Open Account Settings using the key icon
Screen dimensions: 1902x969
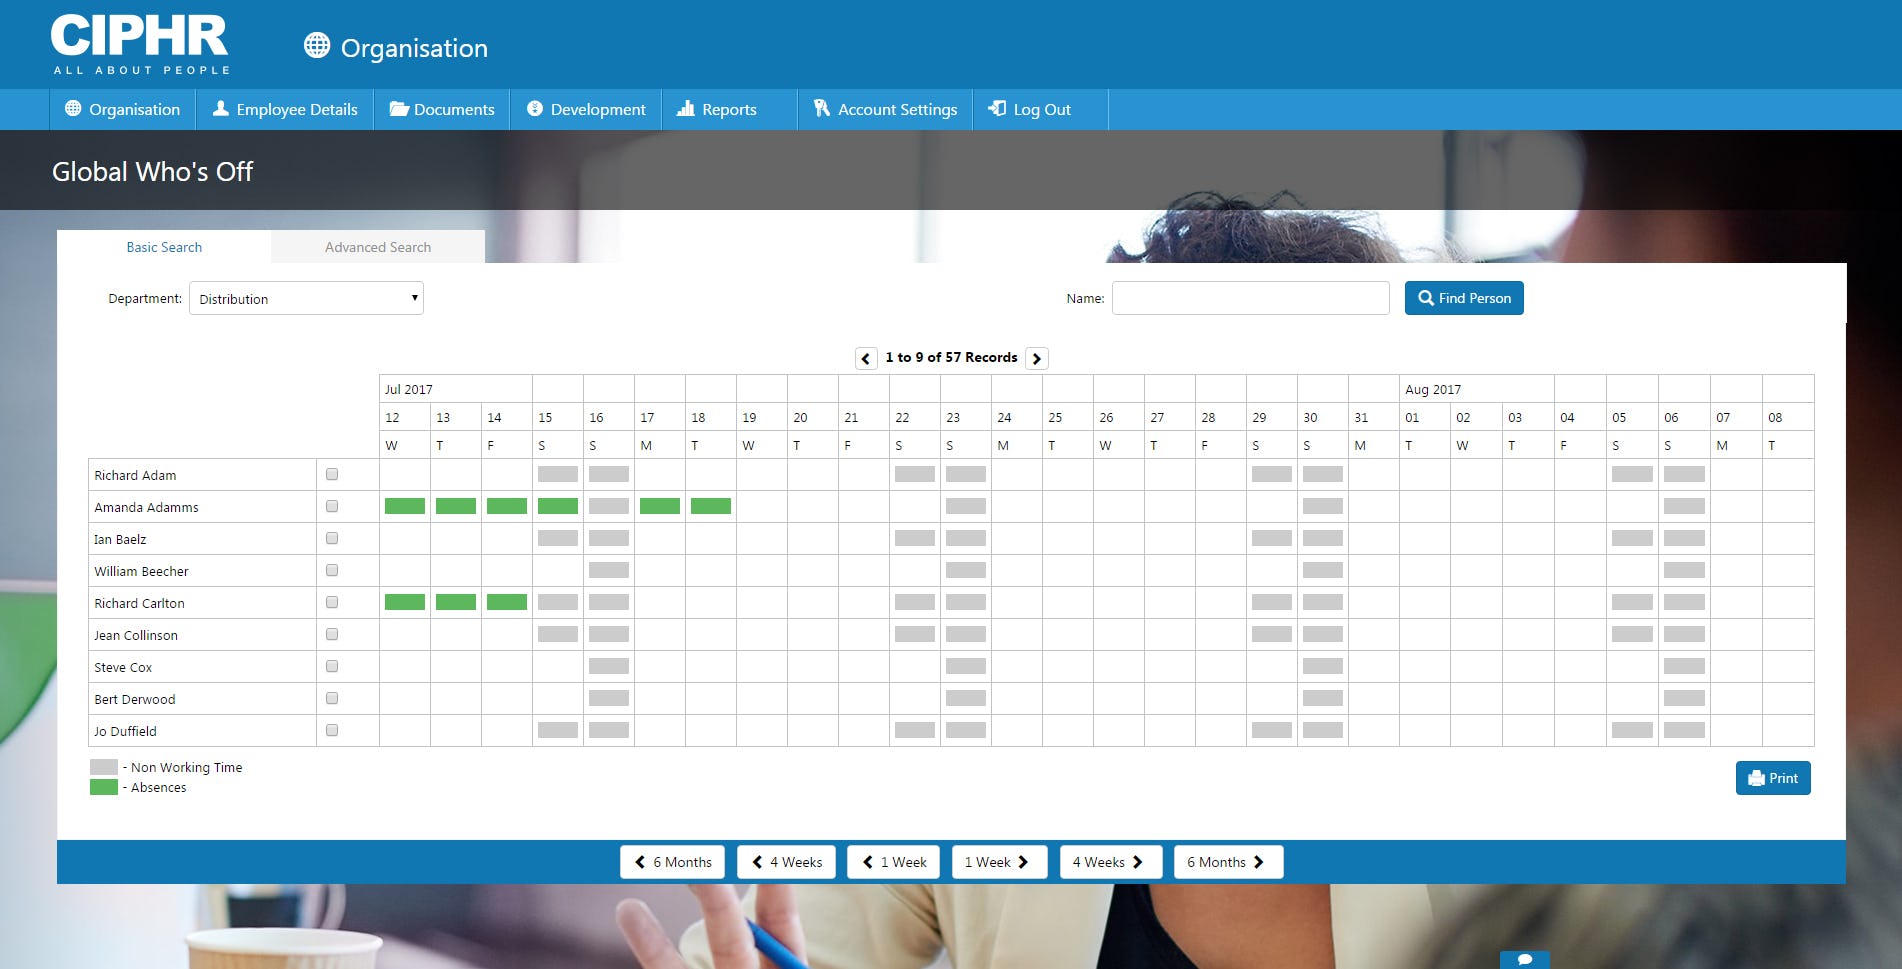(x=820, y=109)
